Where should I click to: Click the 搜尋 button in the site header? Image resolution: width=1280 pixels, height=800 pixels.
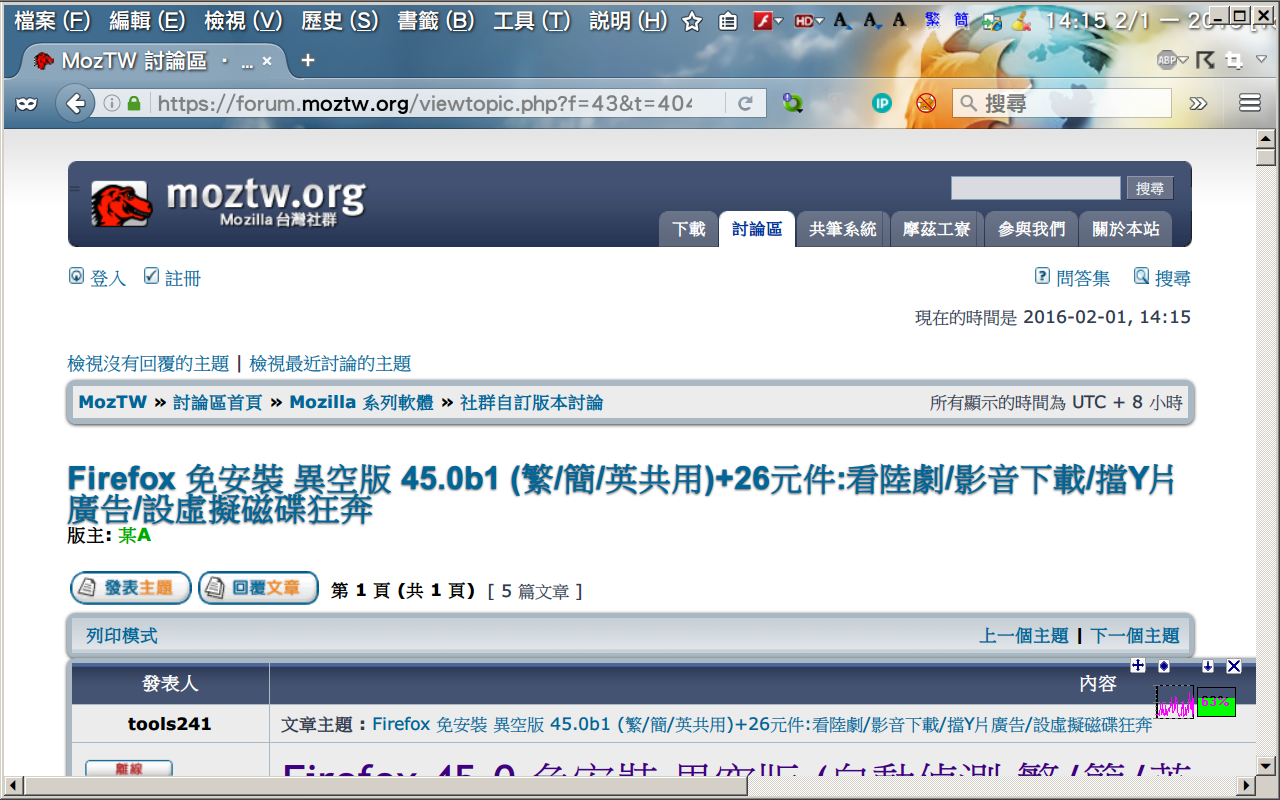click(1150, 188)
